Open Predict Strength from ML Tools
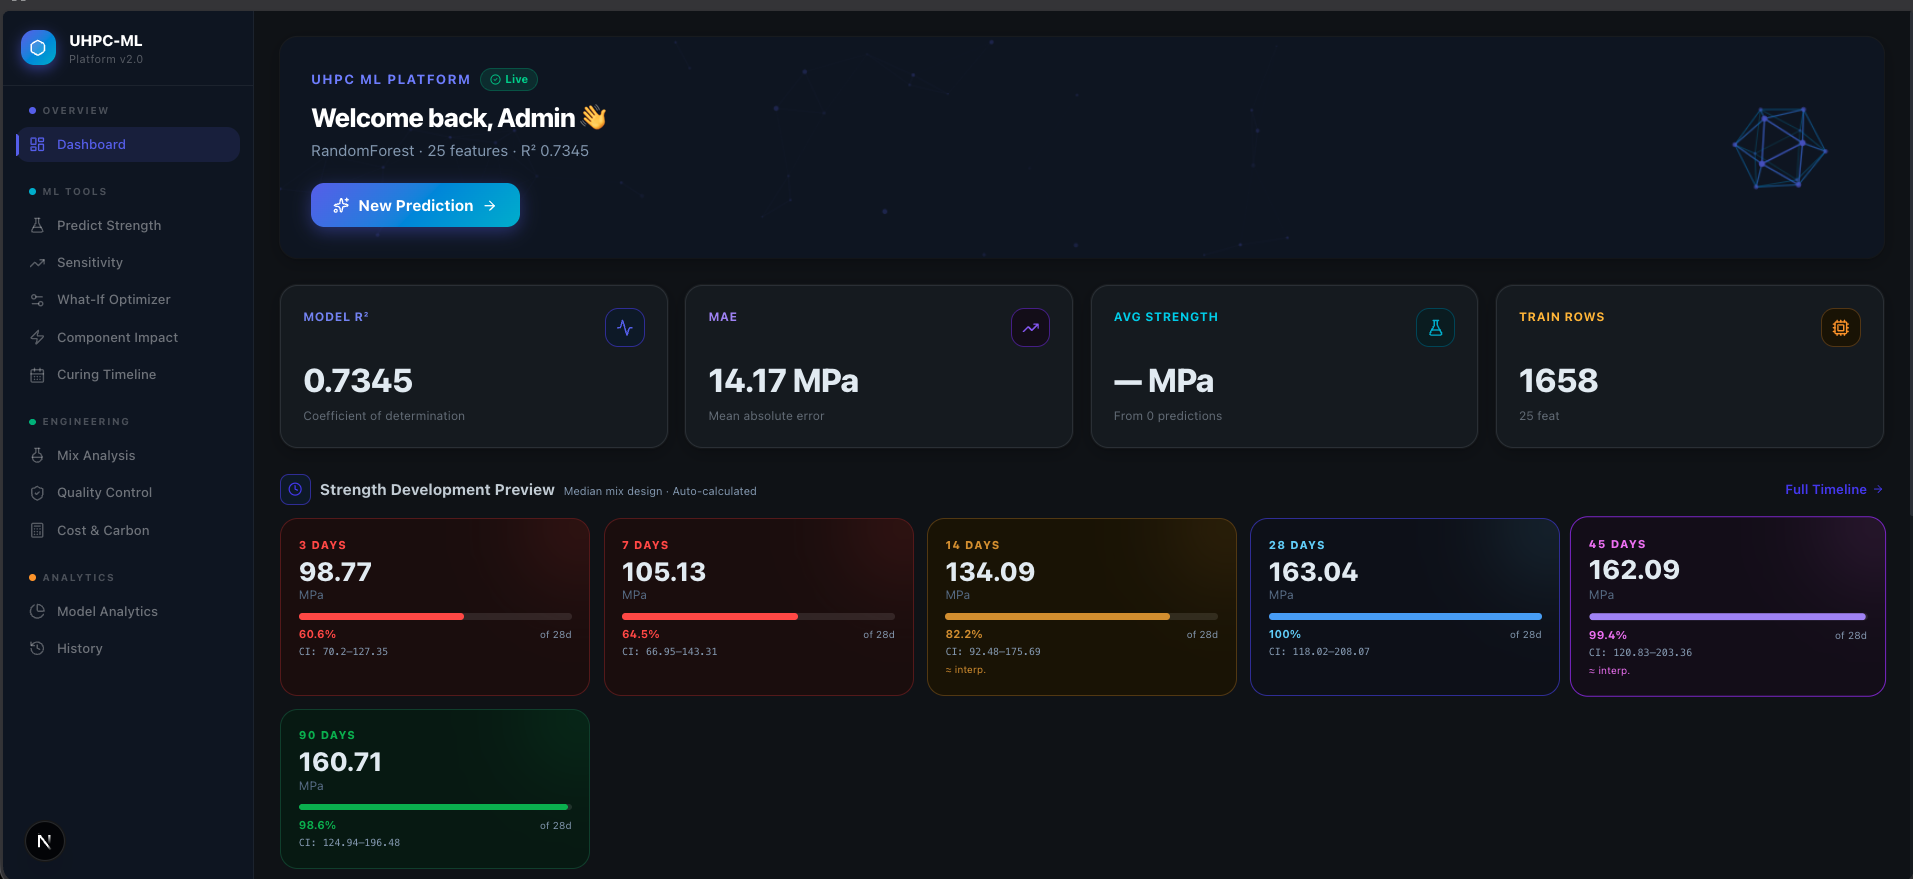 click(x=108, y=226)
